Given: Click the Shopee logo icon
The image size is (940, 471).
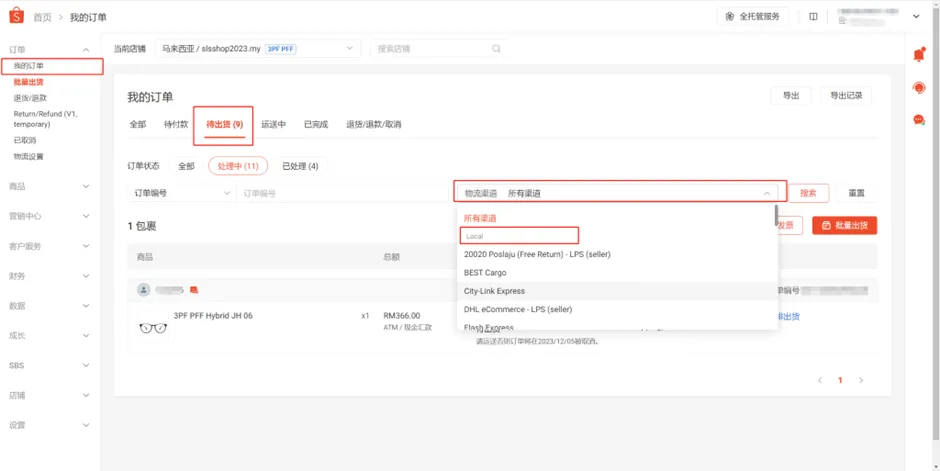Looking at the screenshot, I should click(16, 16).
